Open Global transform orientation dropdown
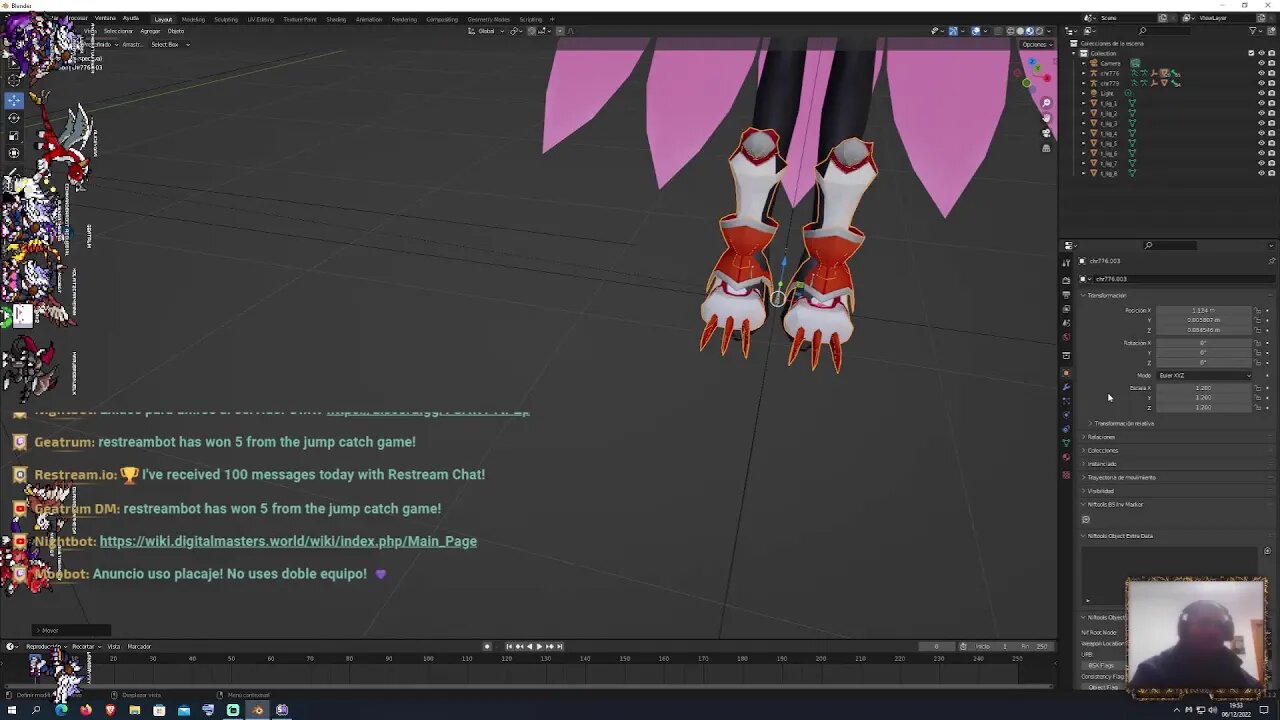This screenshot has width=1280, height=720. coord(487,31)
